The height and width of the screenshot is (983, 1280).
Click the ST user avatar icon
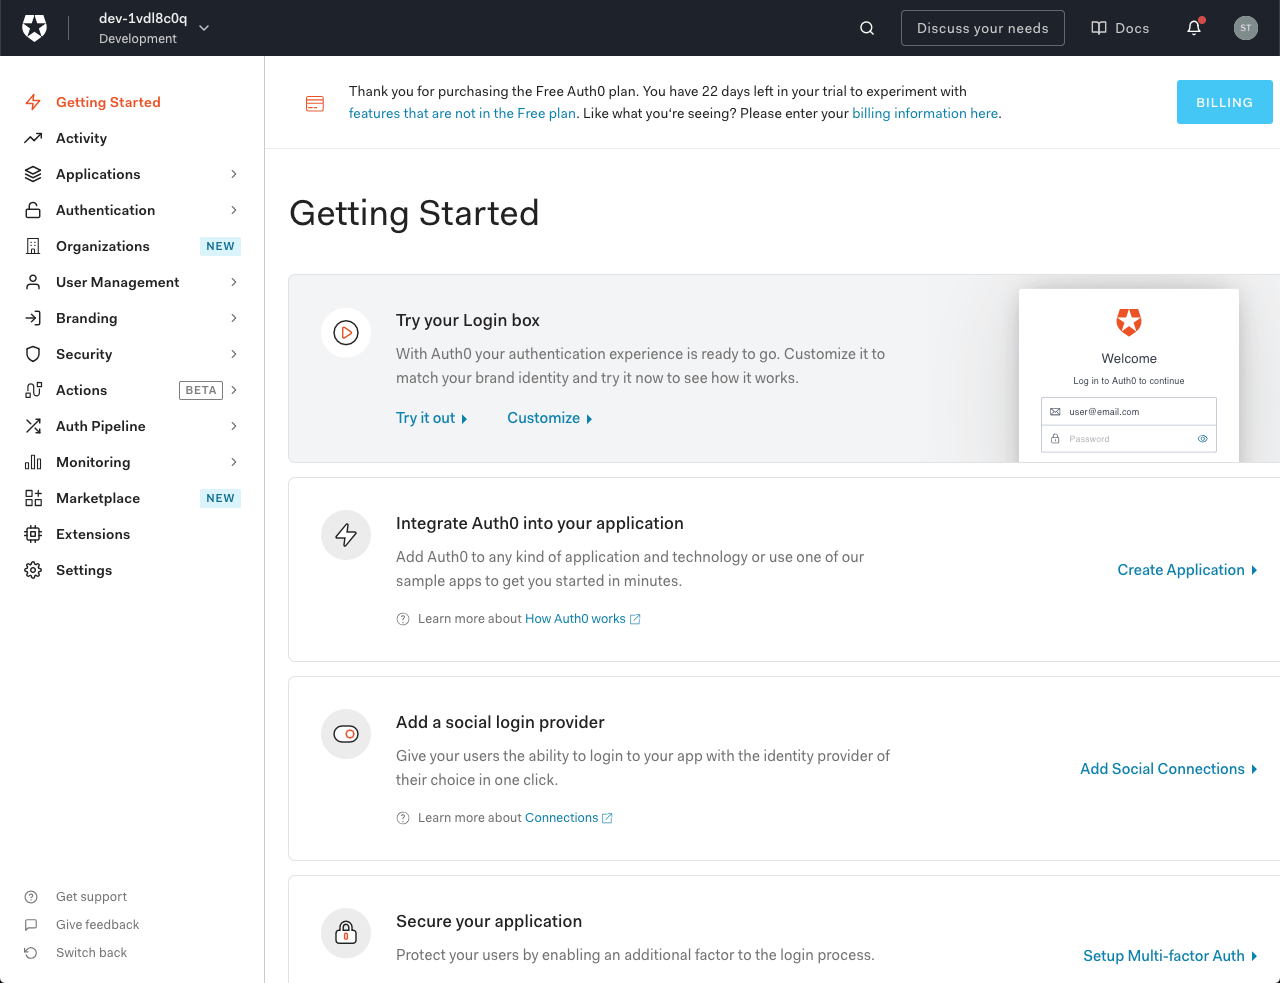pos(1245,27)
